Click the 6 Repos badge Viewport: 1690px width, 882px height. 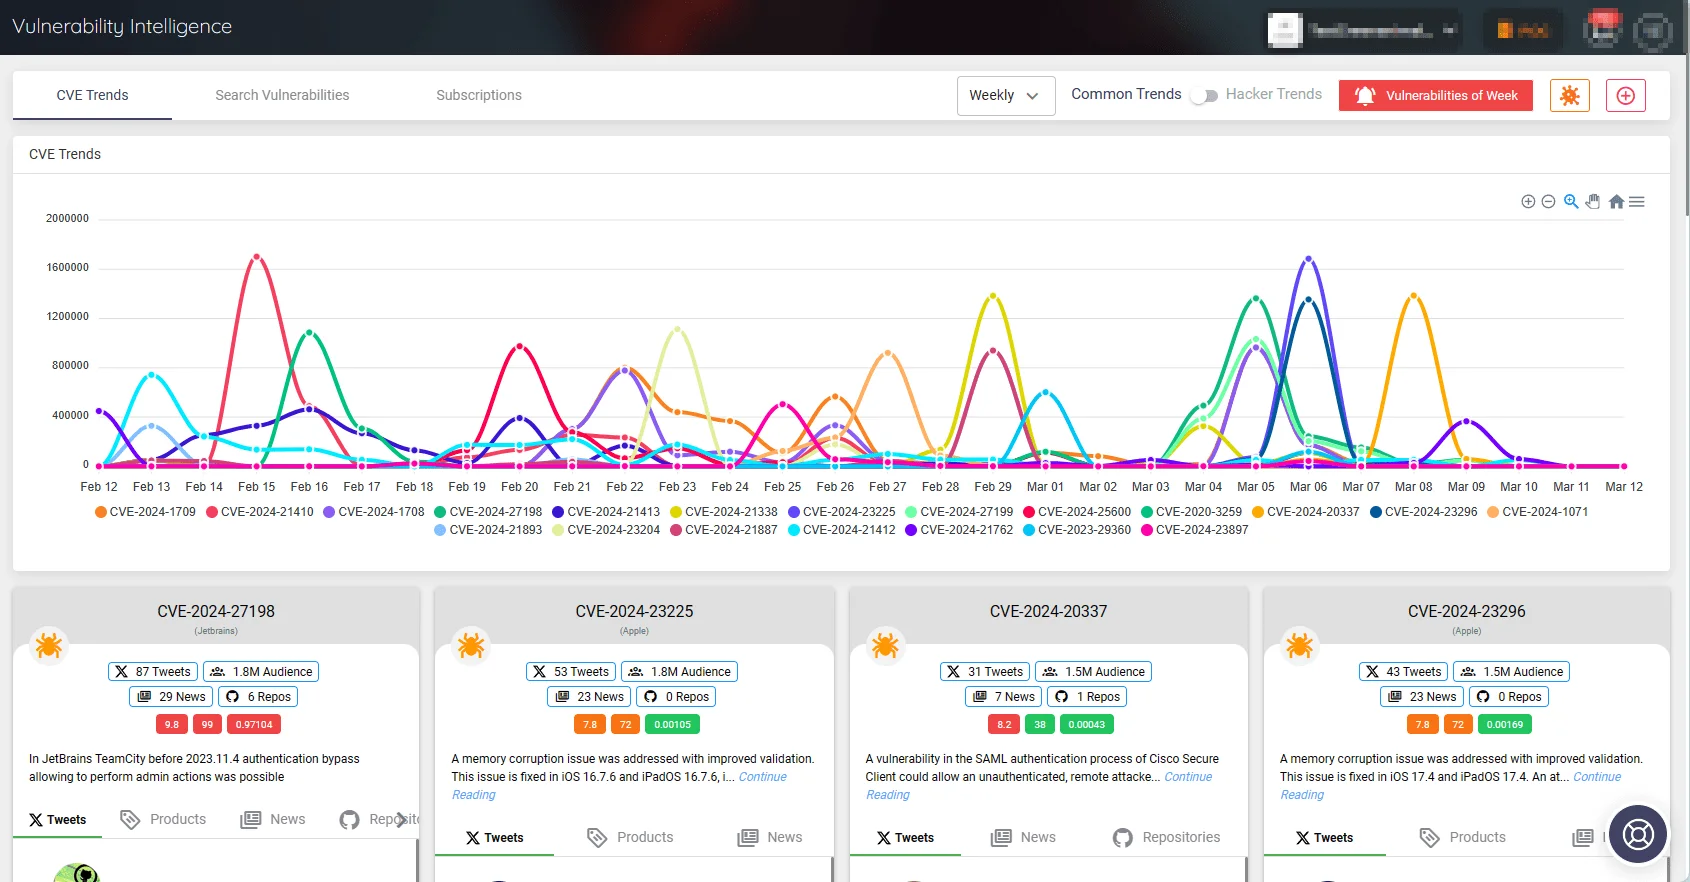point(258,697)
